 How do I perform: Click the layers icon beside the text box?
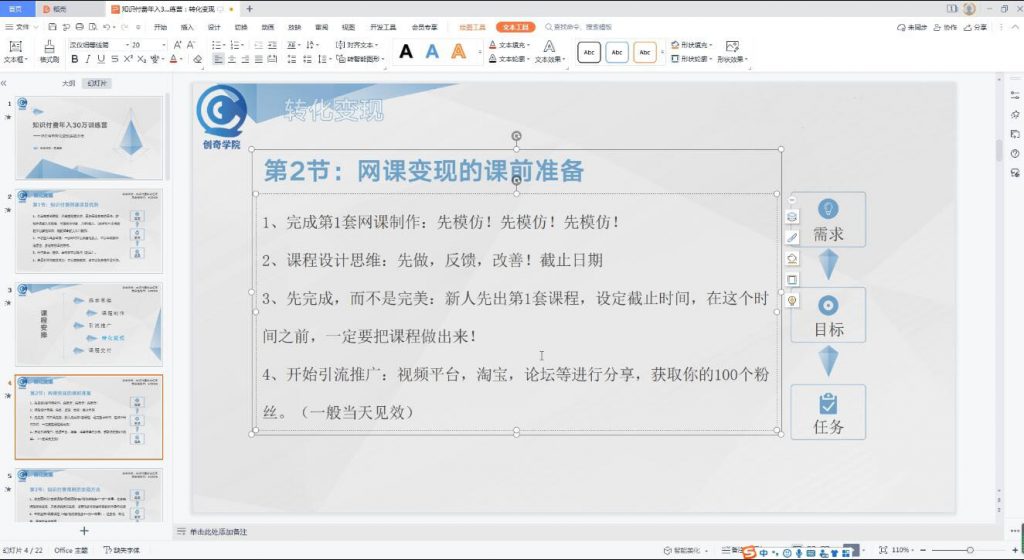click(792, 217)
